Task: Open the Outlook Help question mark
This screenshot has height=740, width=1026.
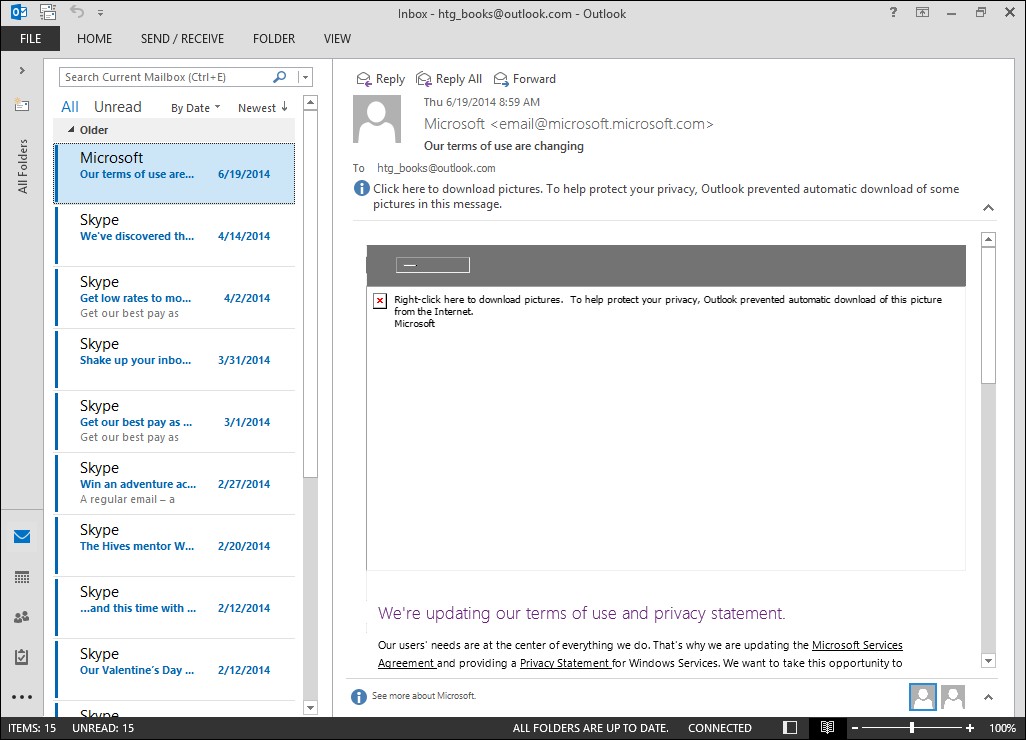Action: coord(893,12)
